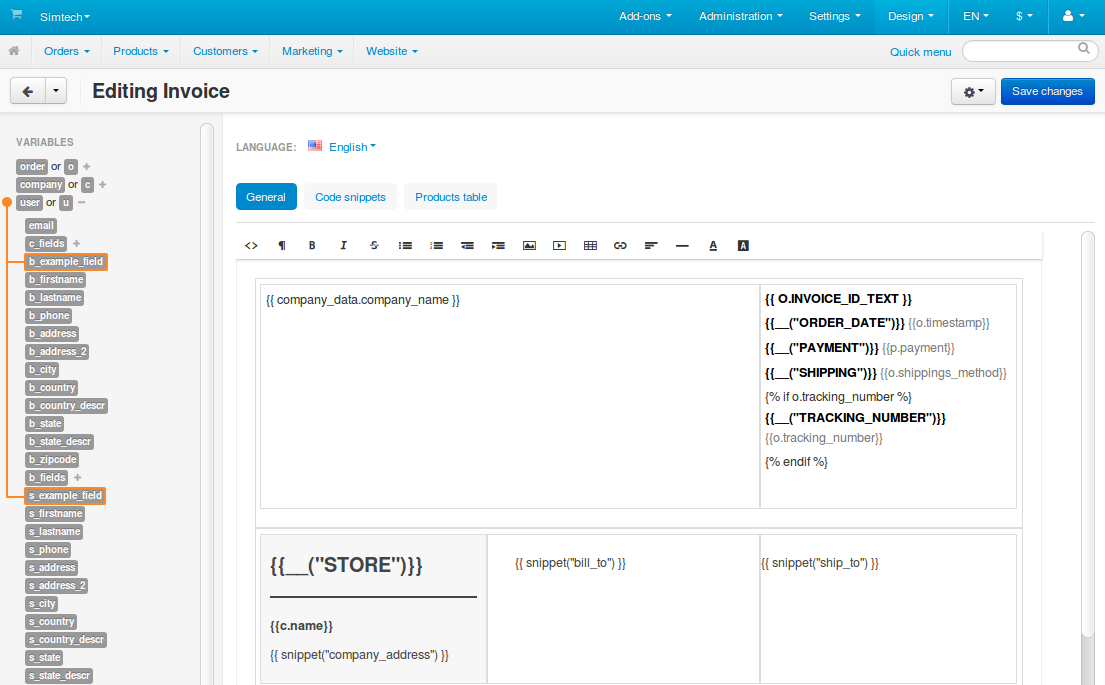Select the b_country_descr variable
The height and width of the screenshot is (685, 1105).
pyautogui.click(x=67, y=406)
